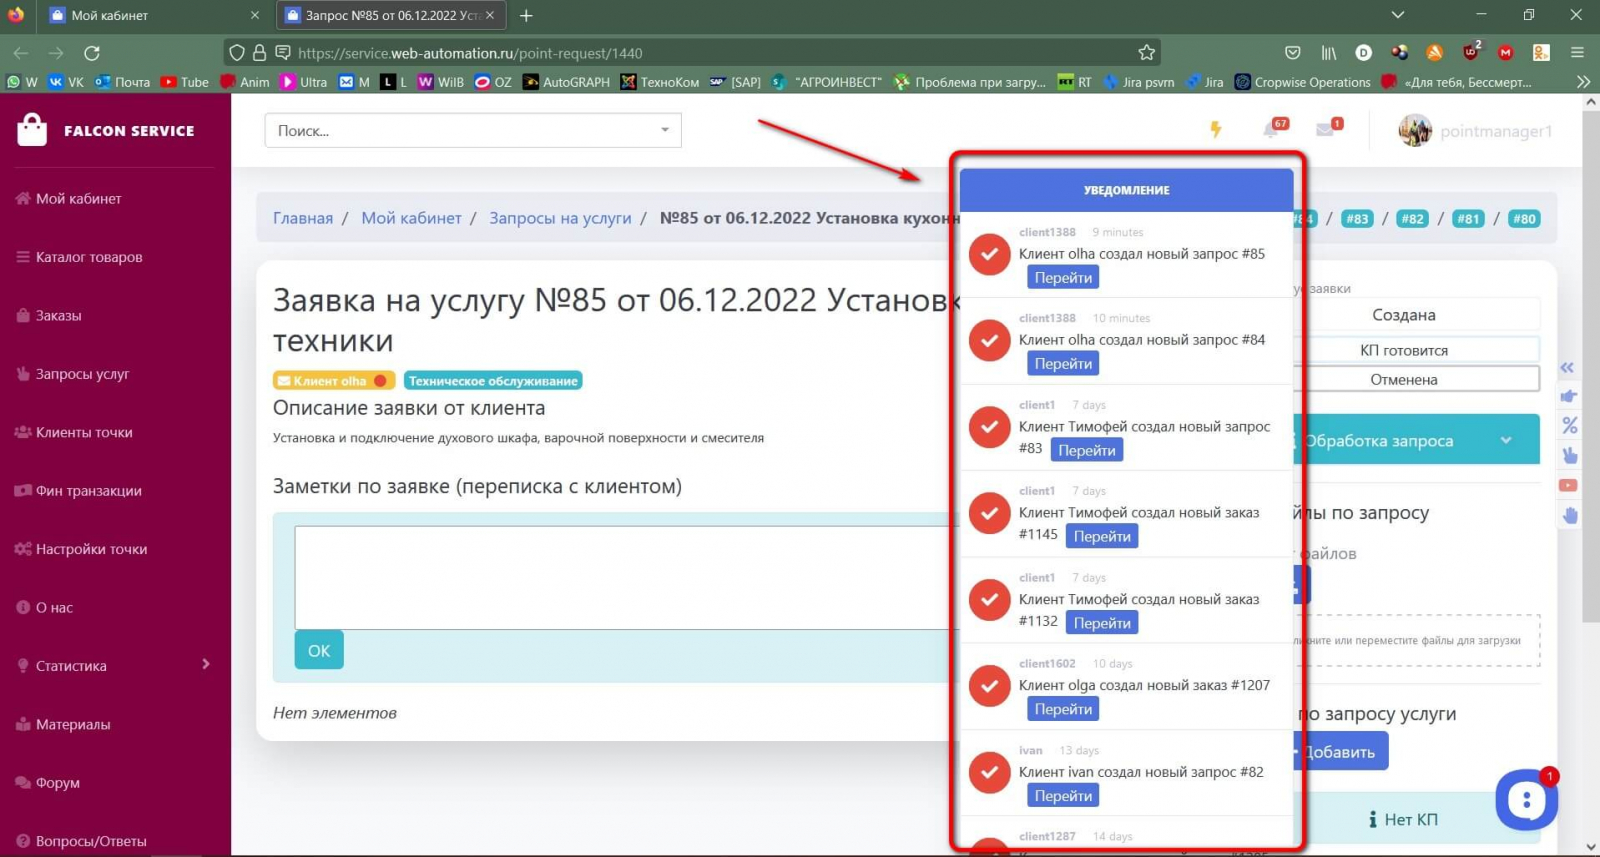
Task: Follow the 'Запросы на услуги' breadcrumb link
Action: pyautogui.click(x=560, y=218)
